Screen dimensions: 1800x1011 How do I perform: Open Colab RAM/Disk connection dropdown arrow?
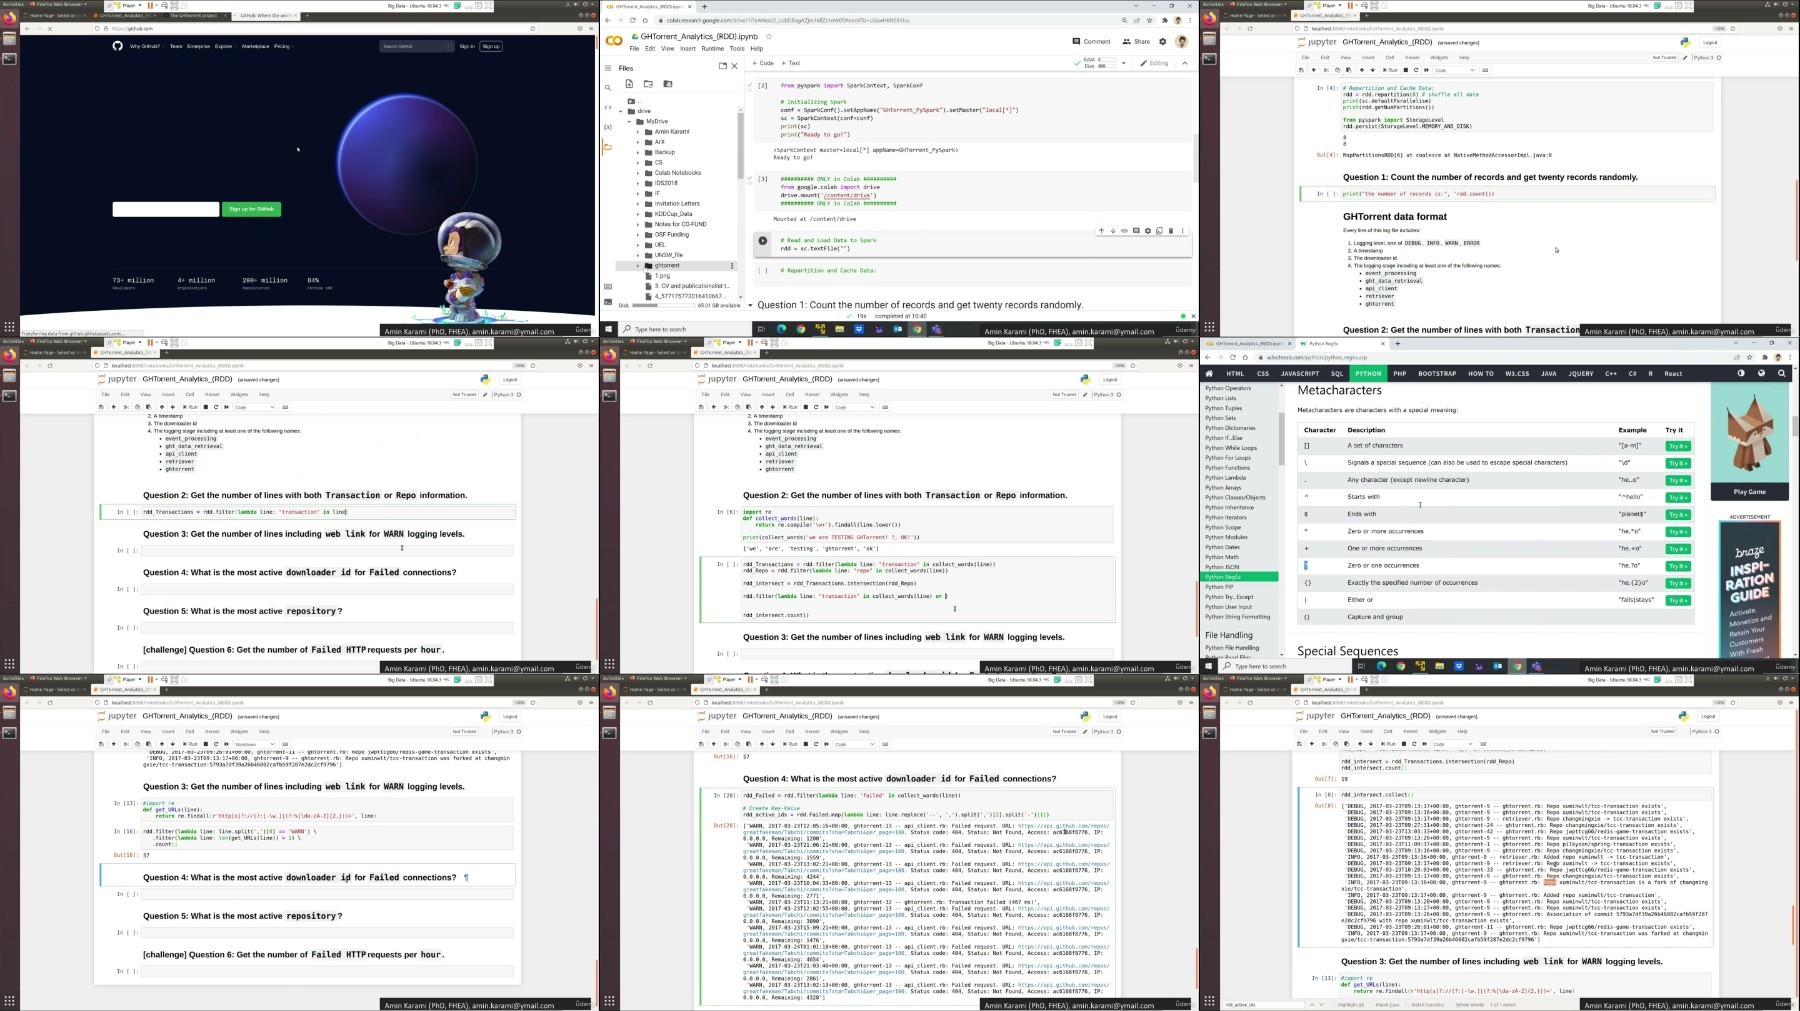click(x=1123, y=63)
